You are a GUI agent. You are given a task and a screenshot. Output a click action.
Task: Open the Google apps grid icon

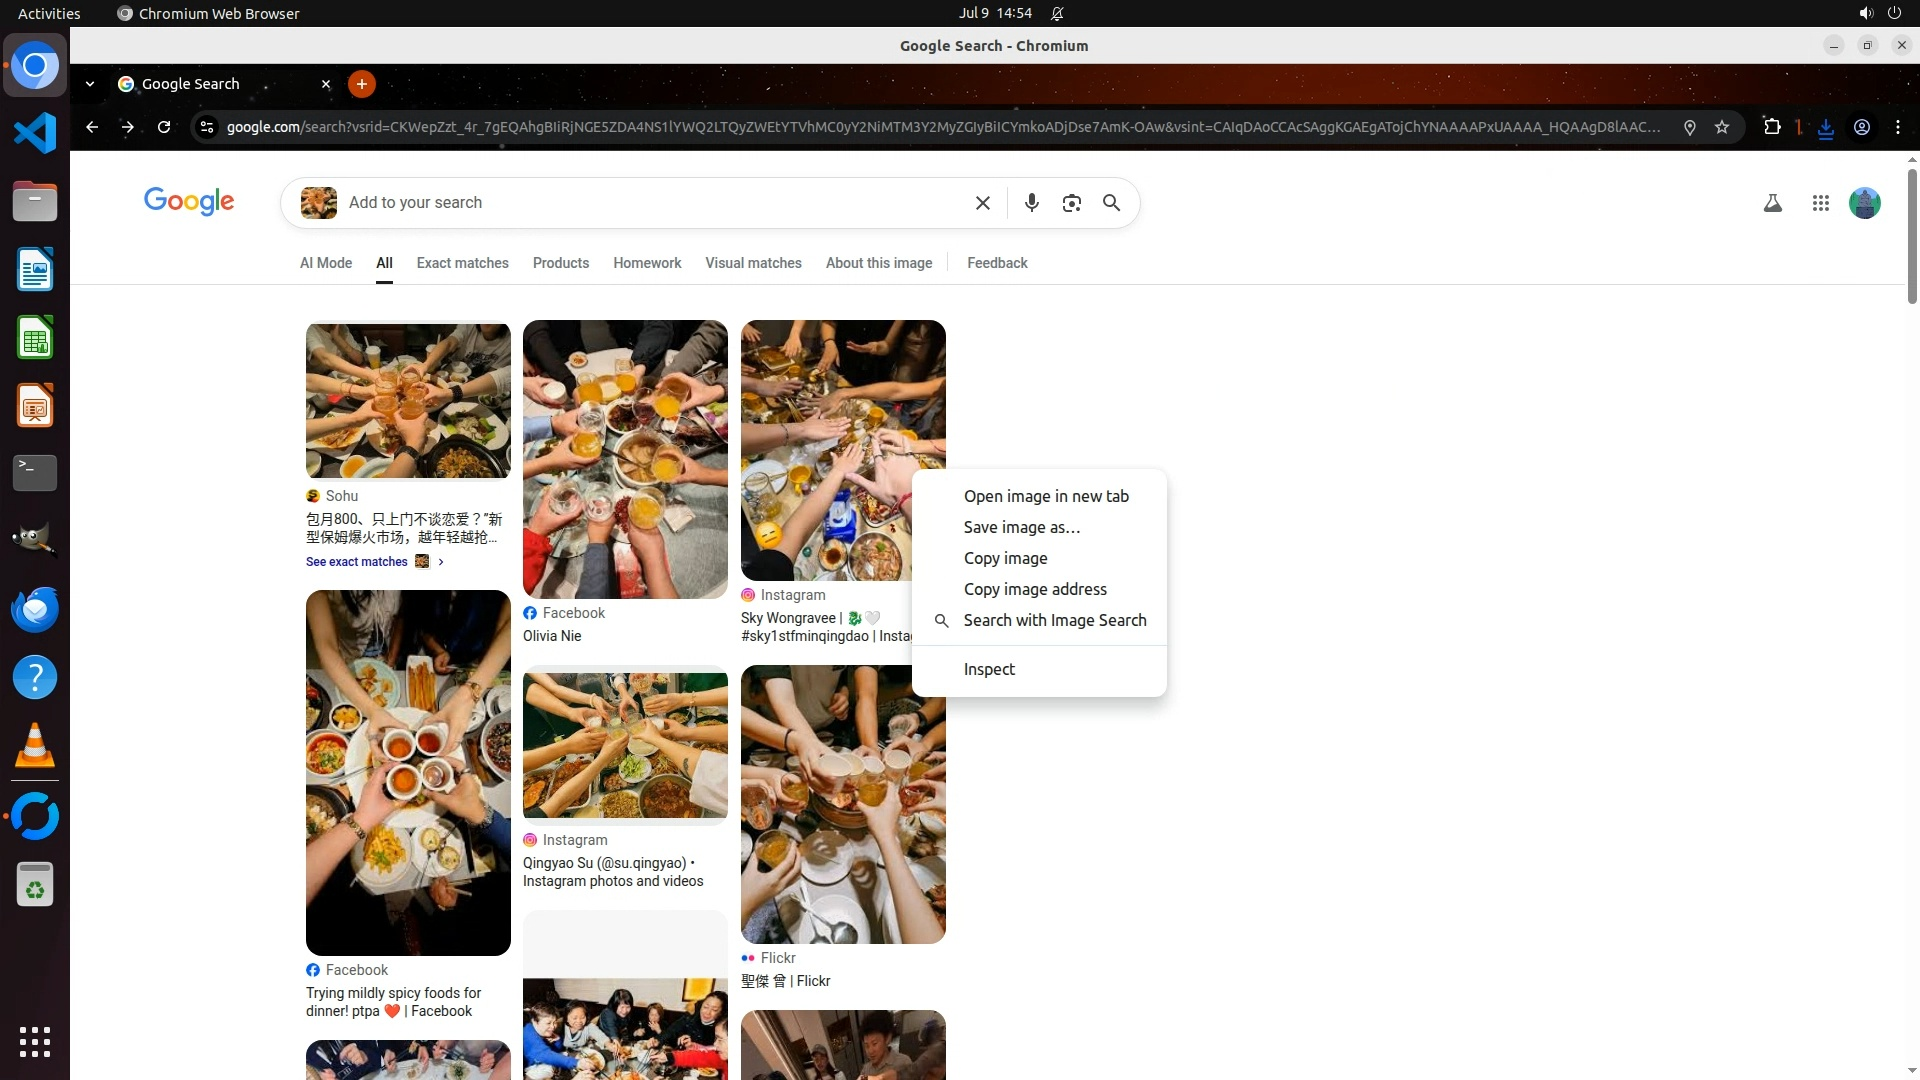(1820, 203)
